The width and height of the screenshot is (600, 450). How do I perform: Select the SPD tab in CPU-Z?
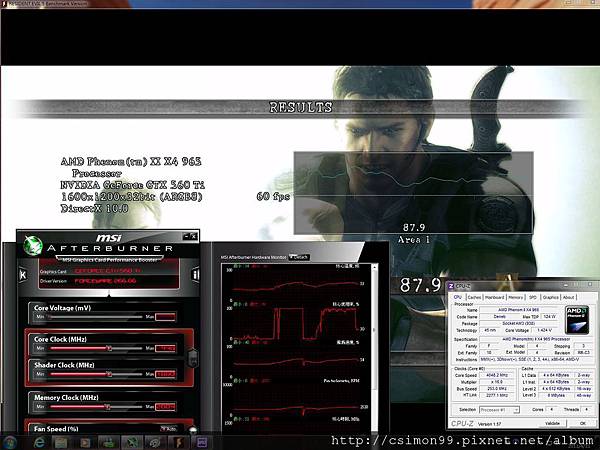point(533,297)
